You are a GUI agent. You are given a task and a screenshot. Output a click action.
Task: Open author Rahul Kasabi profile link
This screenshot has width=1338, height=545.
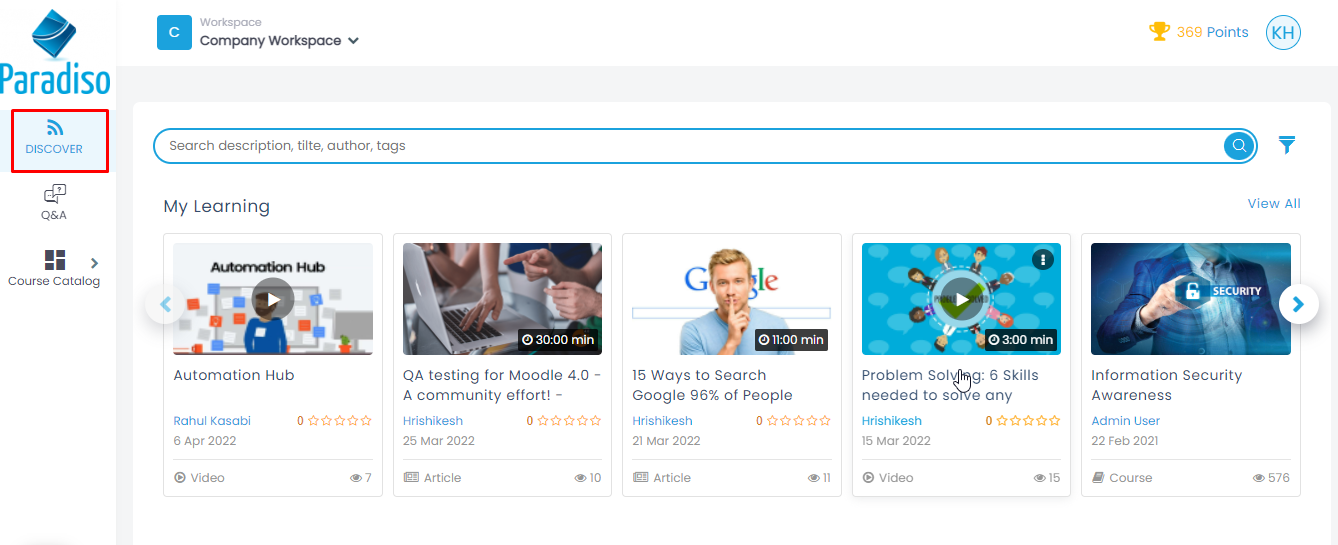coord(212,421)
